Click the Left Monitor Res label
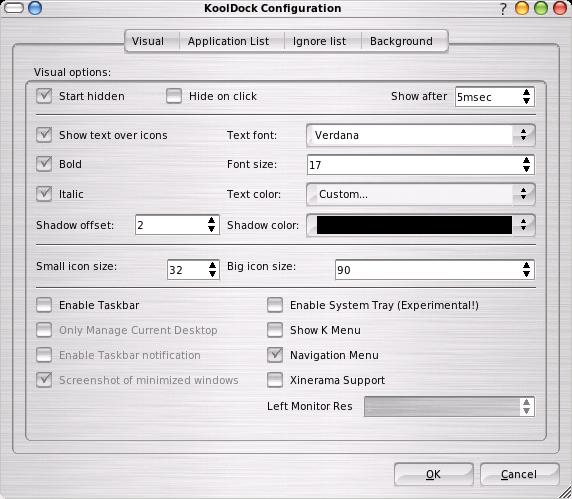Image resolution: width=572 pixels, height=499 pixels. click(x=309, y=406)
